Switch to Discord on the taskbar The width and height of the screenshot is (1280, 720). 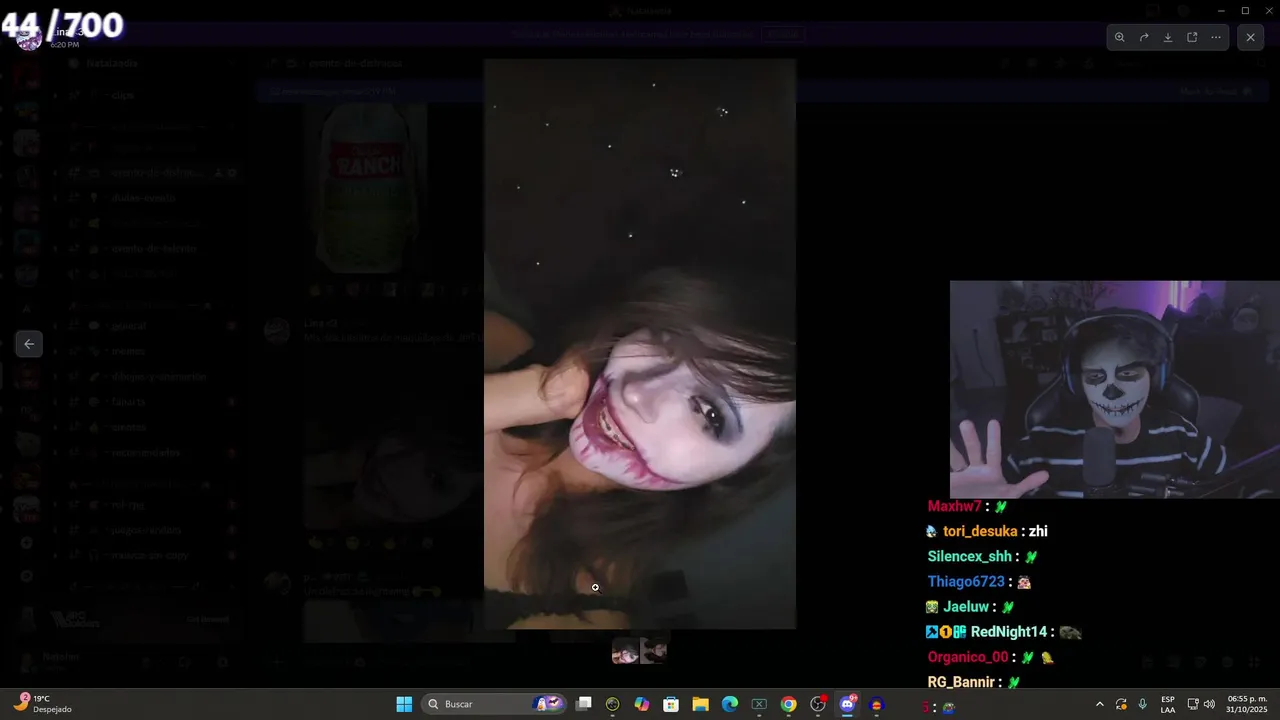coord(847,704)
